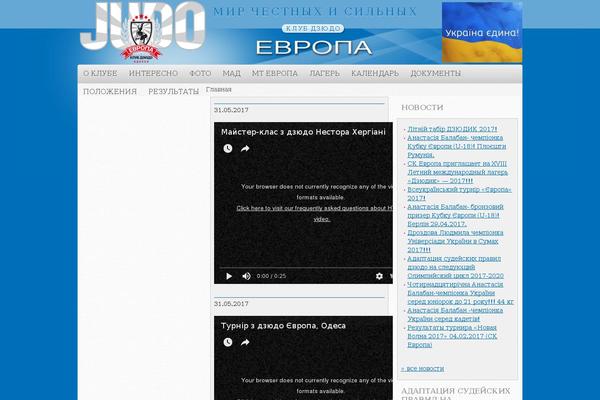Click title Турнір з дзюдо Європа, Одеса
Image resolution: width=600 pixels, height=400 pixels.
283,326
